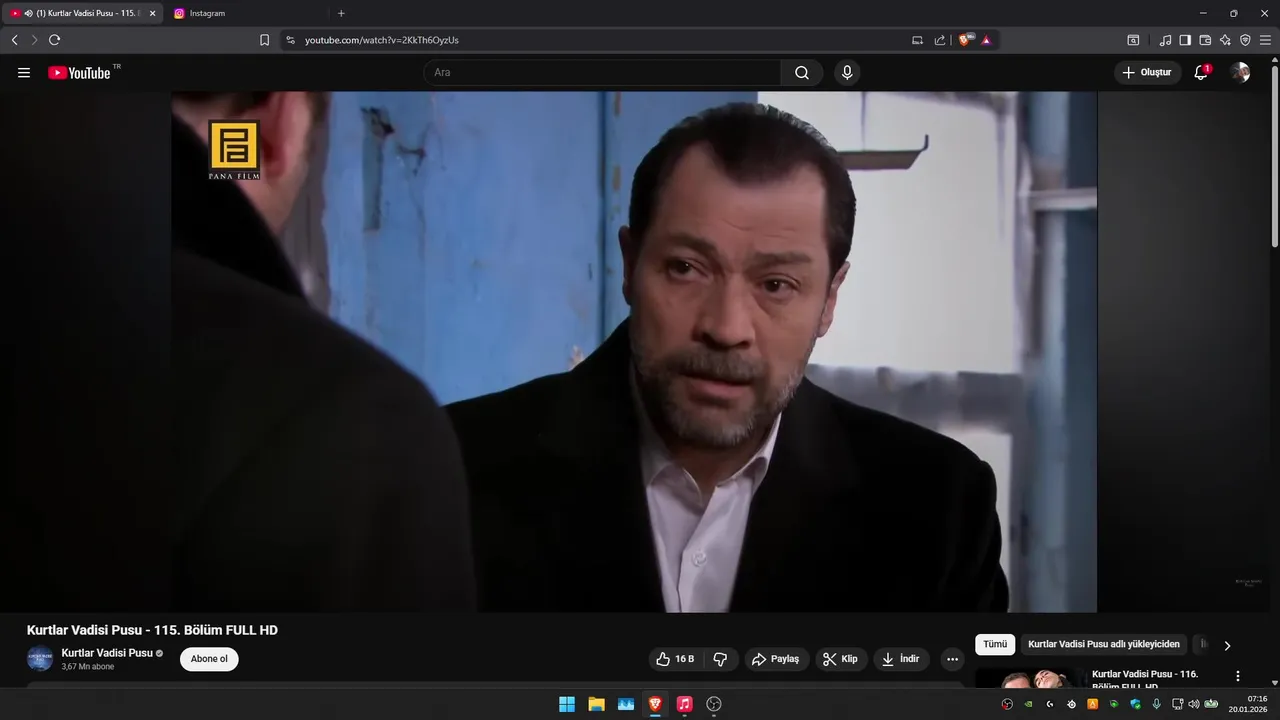Focus the YouTube Ara search box

[x=603, y=73]
